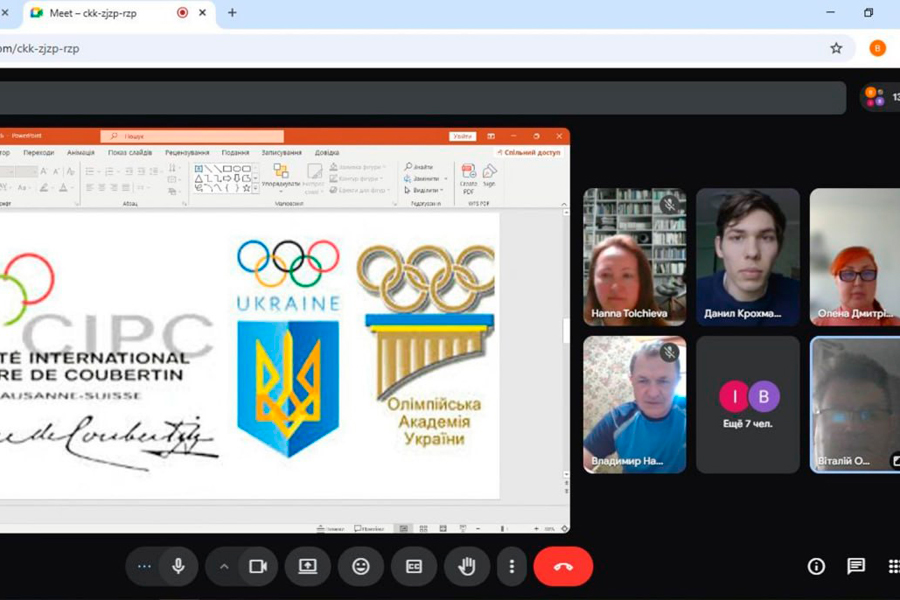Select the text box shape in gallery
Image resolution: width=900 pixels, height=600 pixels.
[199, 169]
